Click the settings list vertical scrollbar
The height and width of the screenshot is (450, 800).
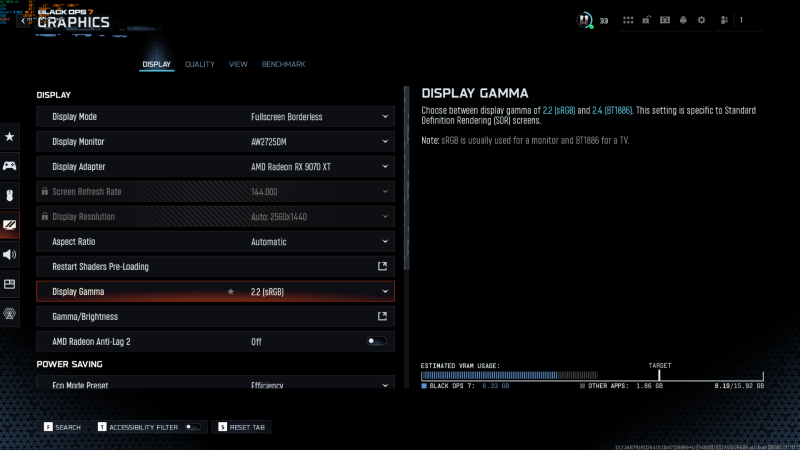[x=407, y=179]
